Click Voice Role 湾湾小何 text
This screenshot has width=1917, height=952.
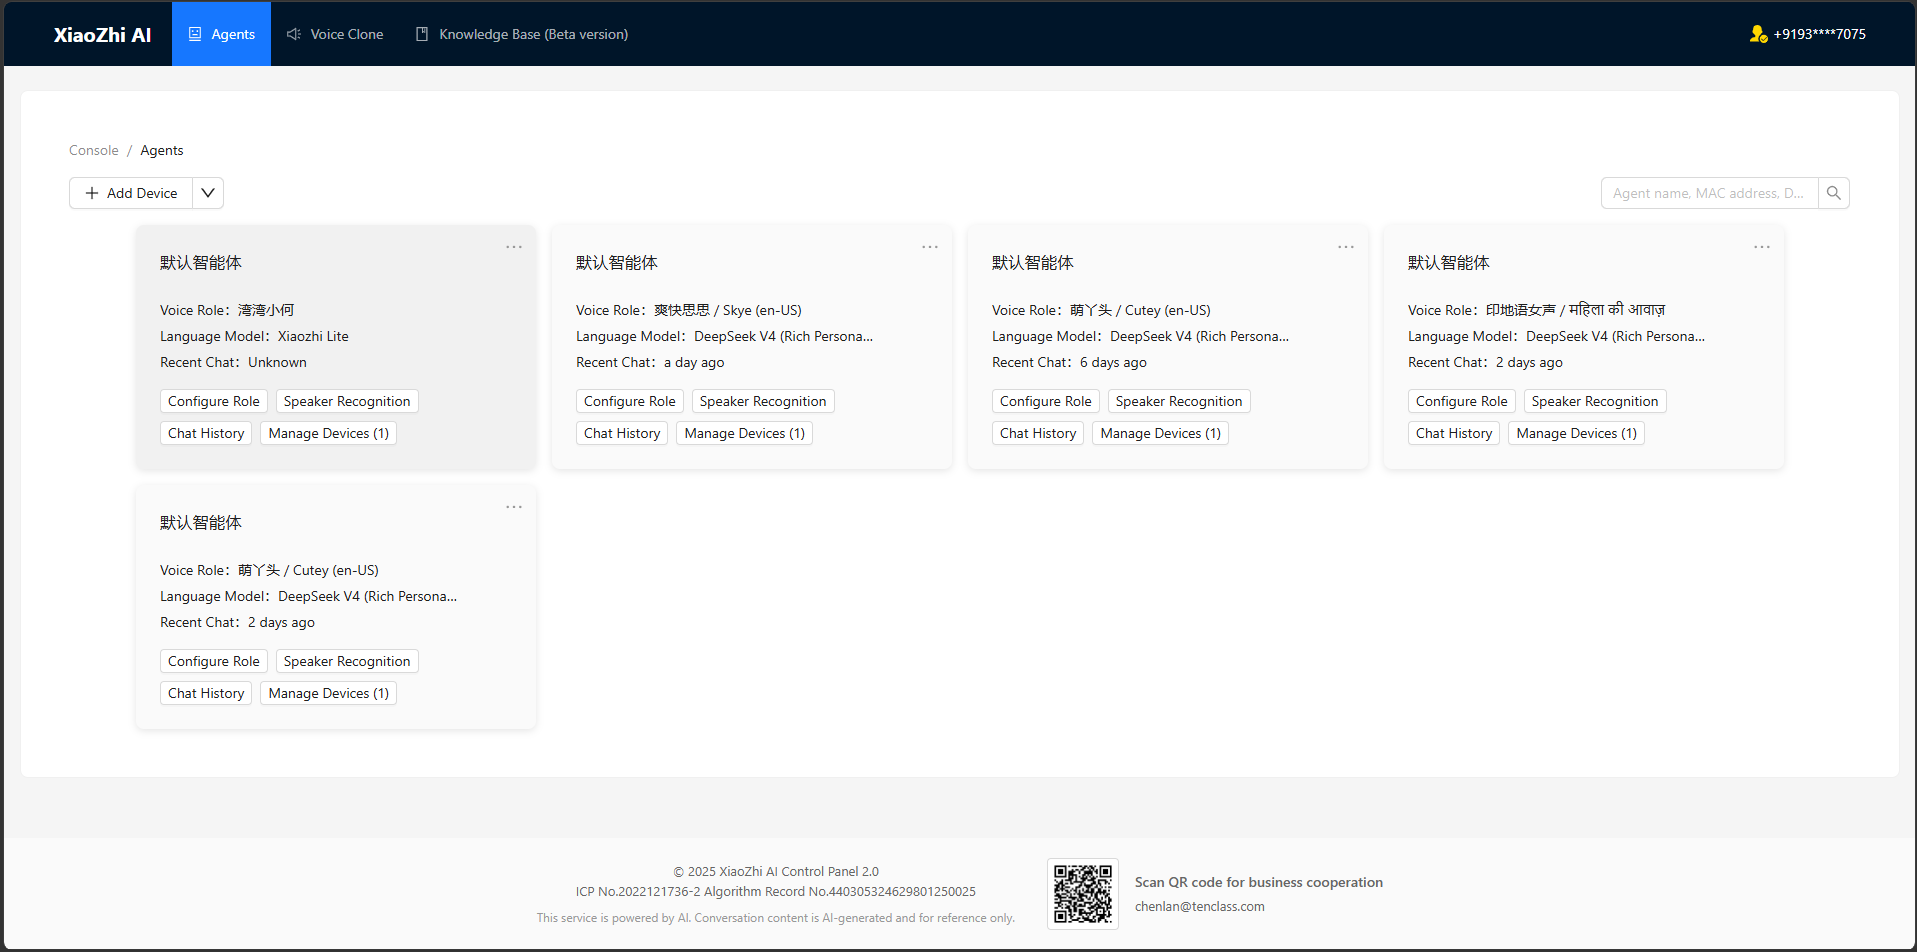[227, 310]
